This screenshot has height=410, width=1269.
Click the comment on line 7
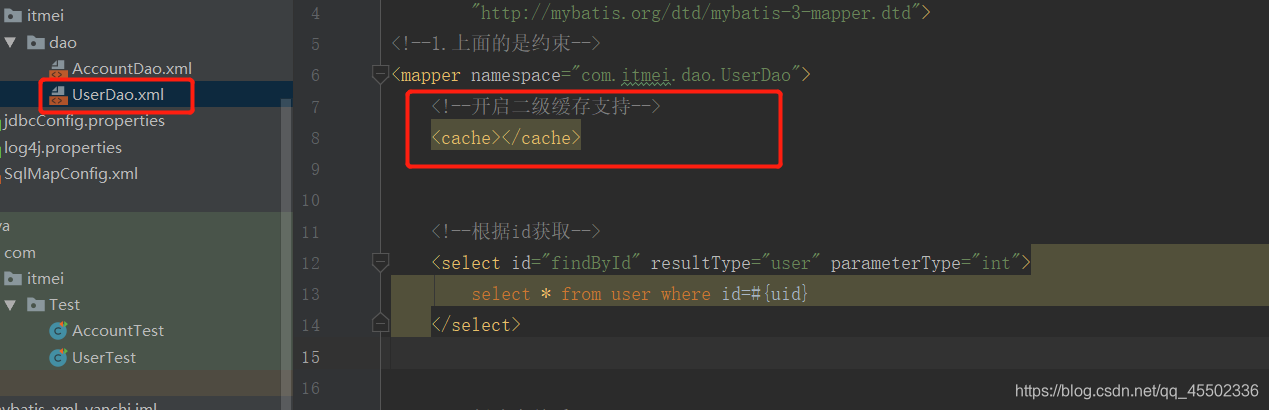pos(546,106)
